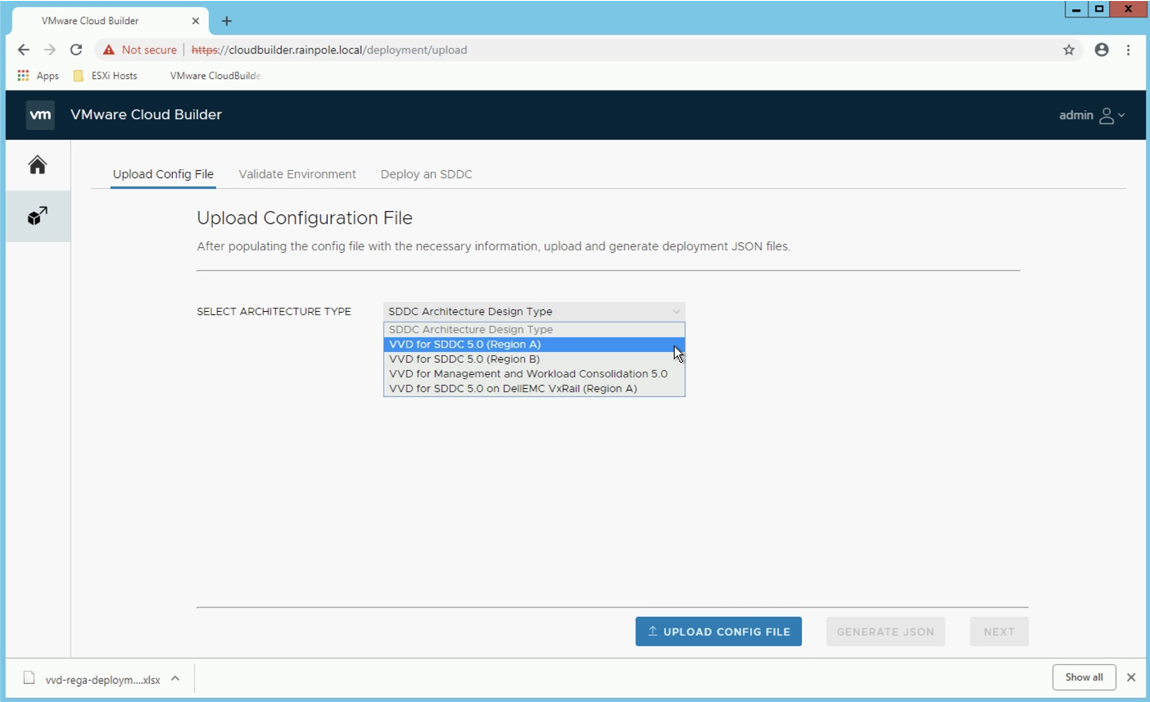The height and width of the screenshot is (702, 1150).
Task: Click the Upload Config File button
Action: [718, 632]
